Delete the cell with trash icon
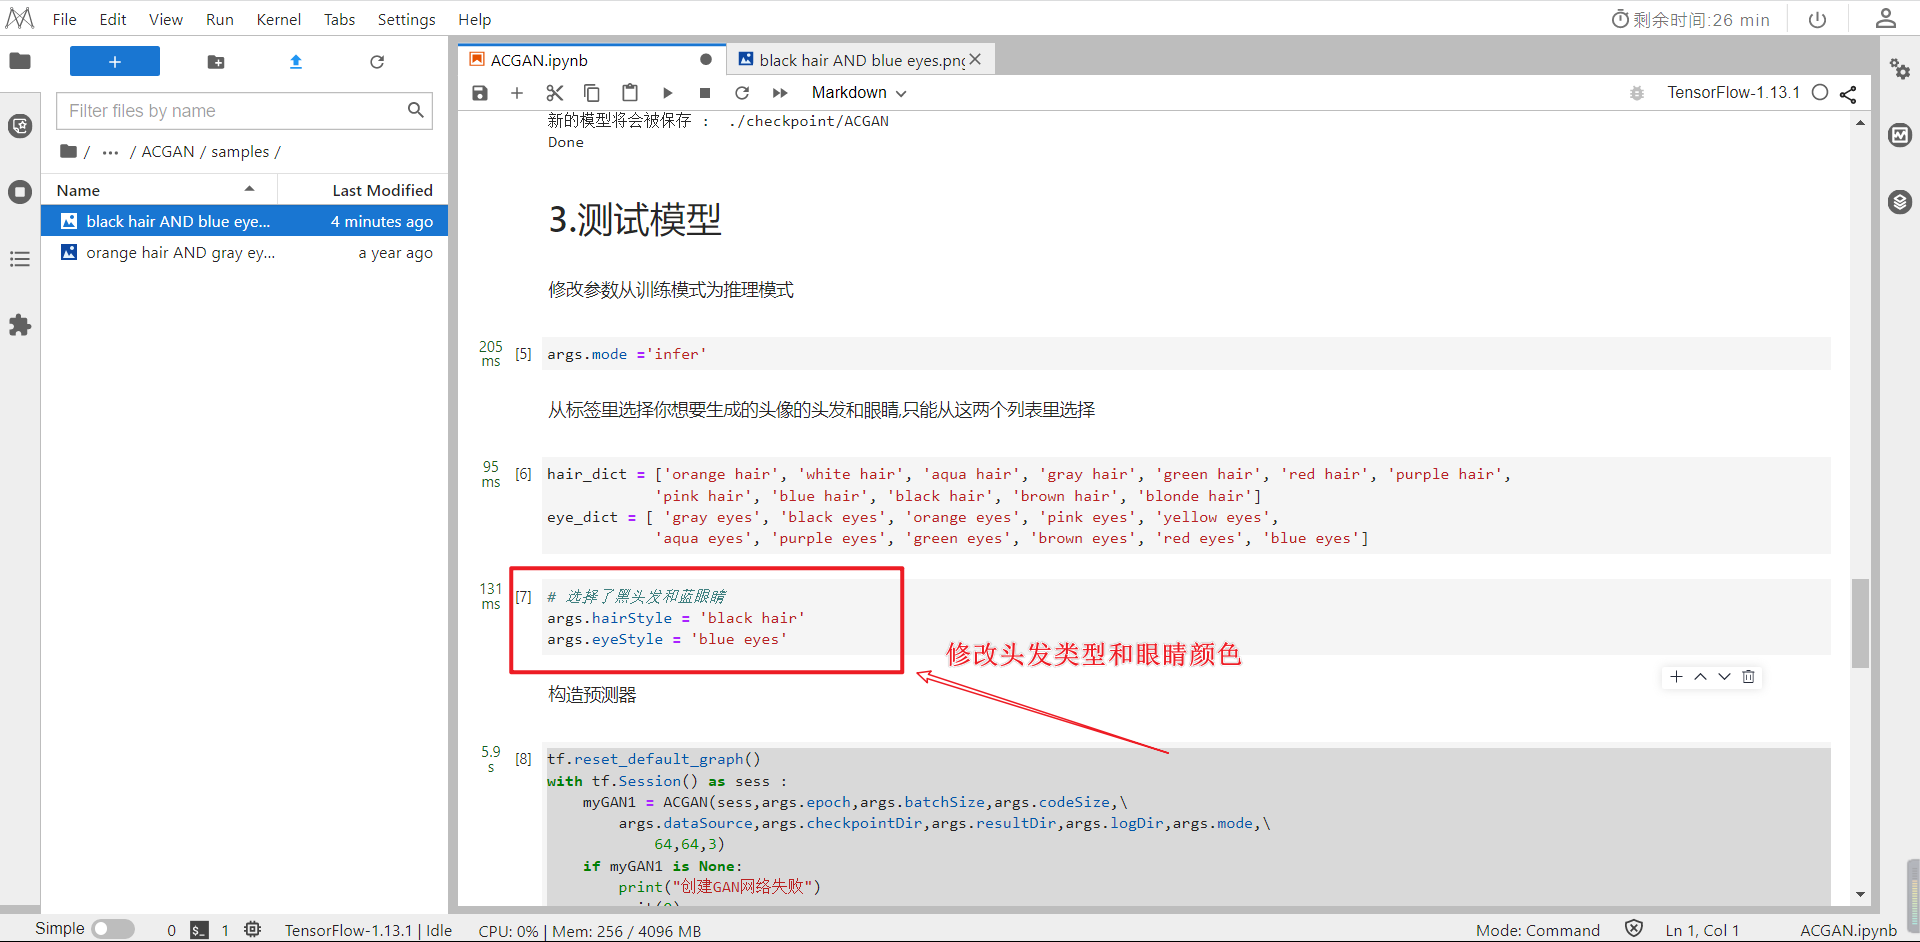 pos(1748,677)
